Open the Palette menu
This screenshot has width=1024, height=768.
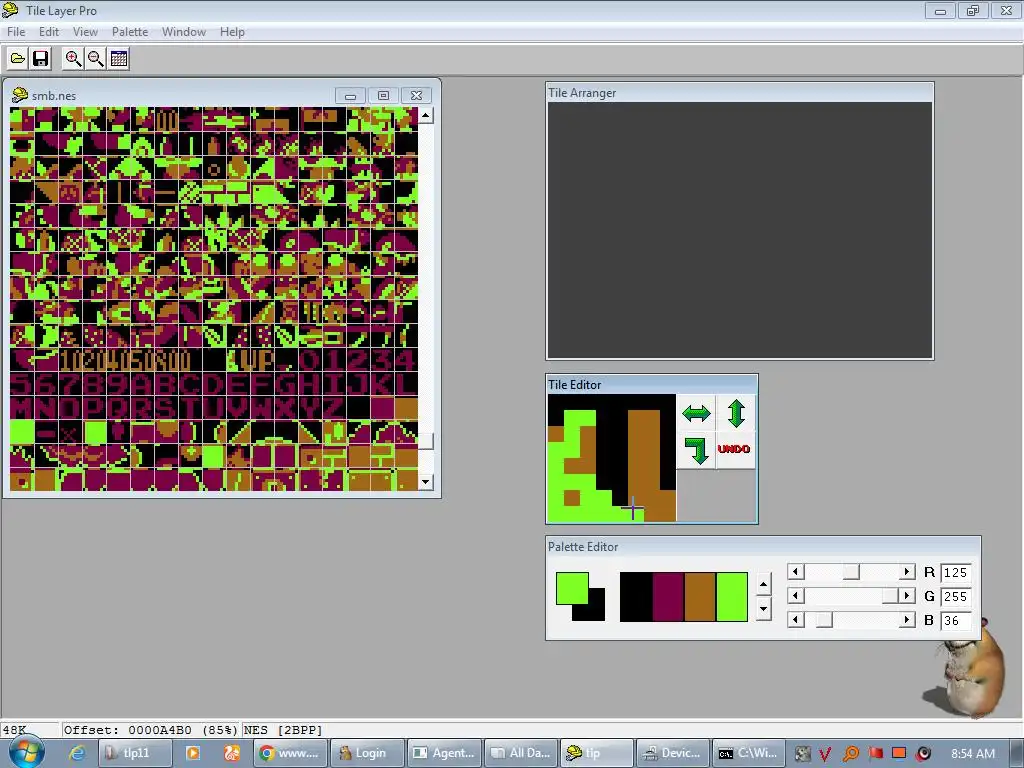[x=130, y=31]
